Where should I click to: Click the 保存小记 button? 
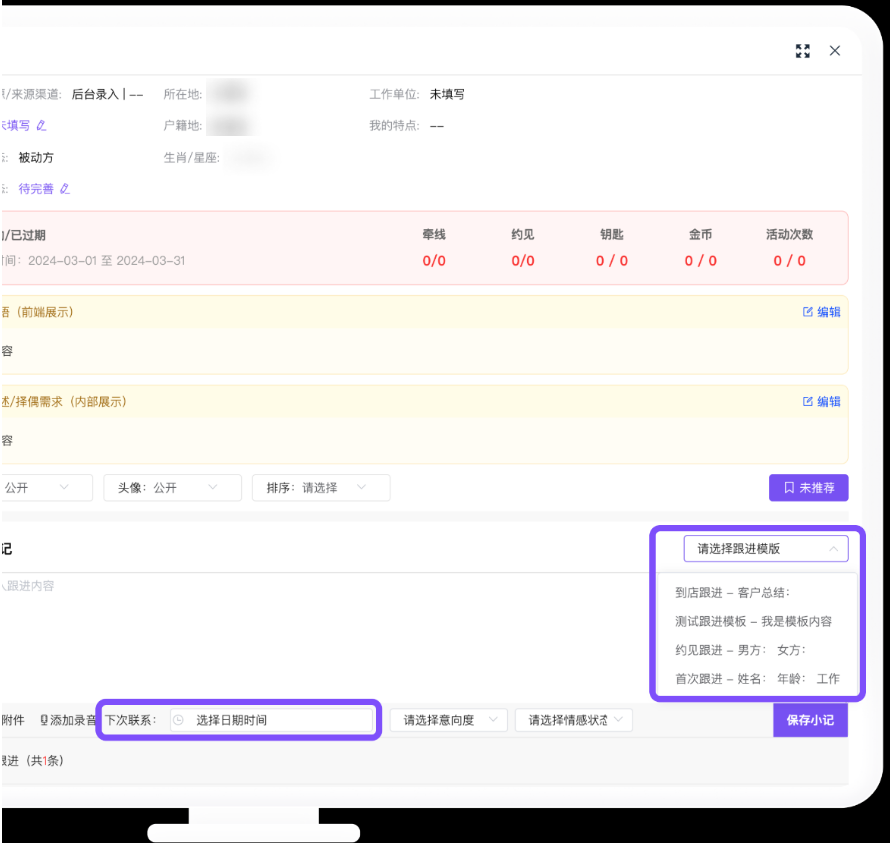(810, 720)
